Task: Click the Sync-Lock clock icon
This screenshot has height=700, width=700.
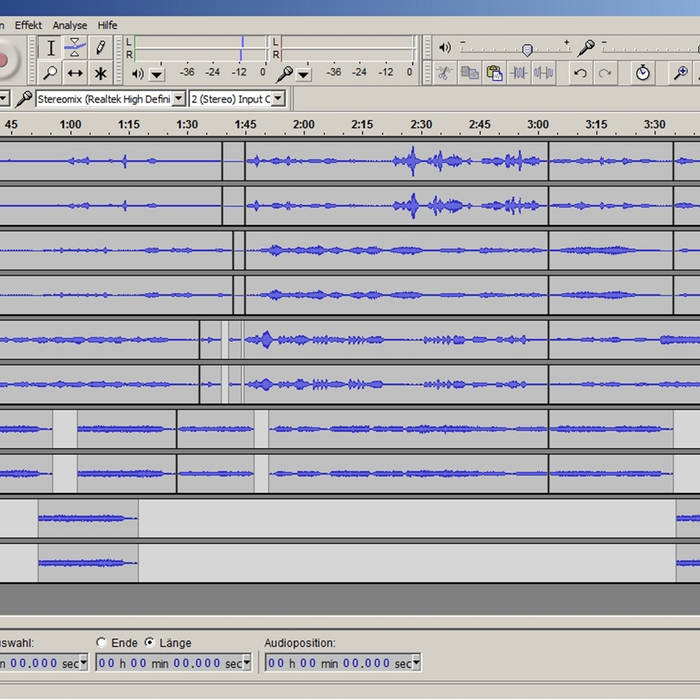Action: click(x=642, y=72)
